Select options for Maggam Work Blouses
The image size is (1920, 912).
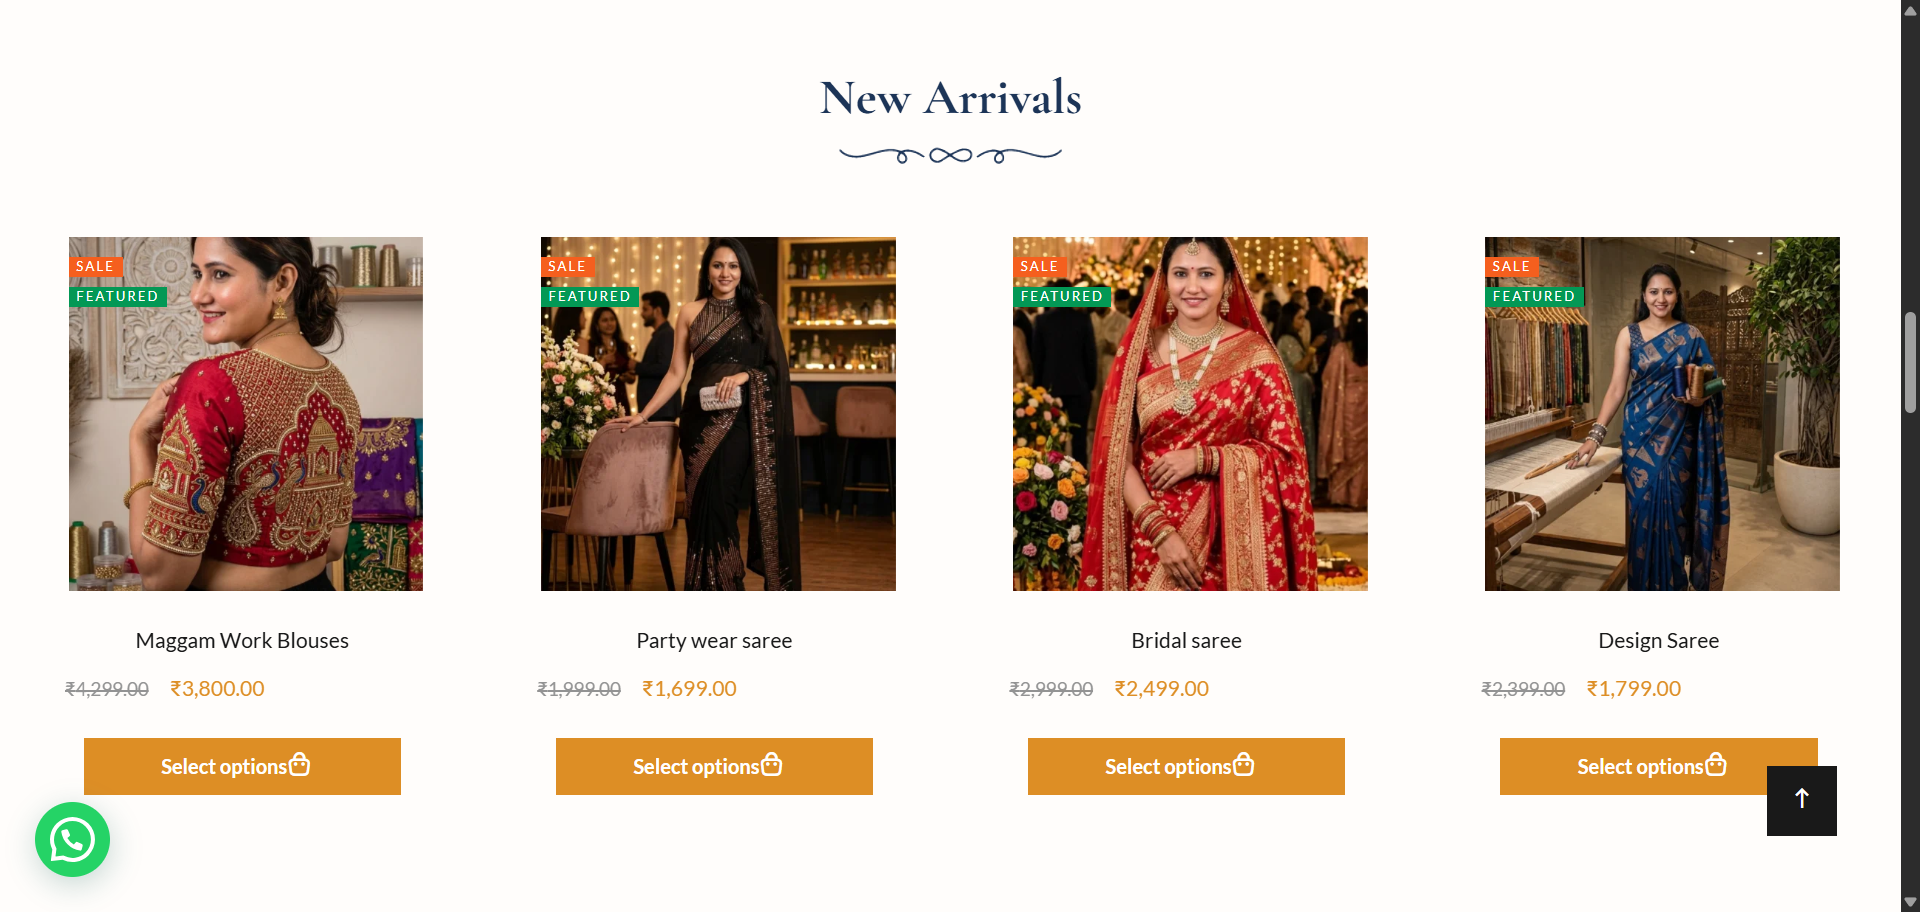pyautogui.click(x=242, y=767)
